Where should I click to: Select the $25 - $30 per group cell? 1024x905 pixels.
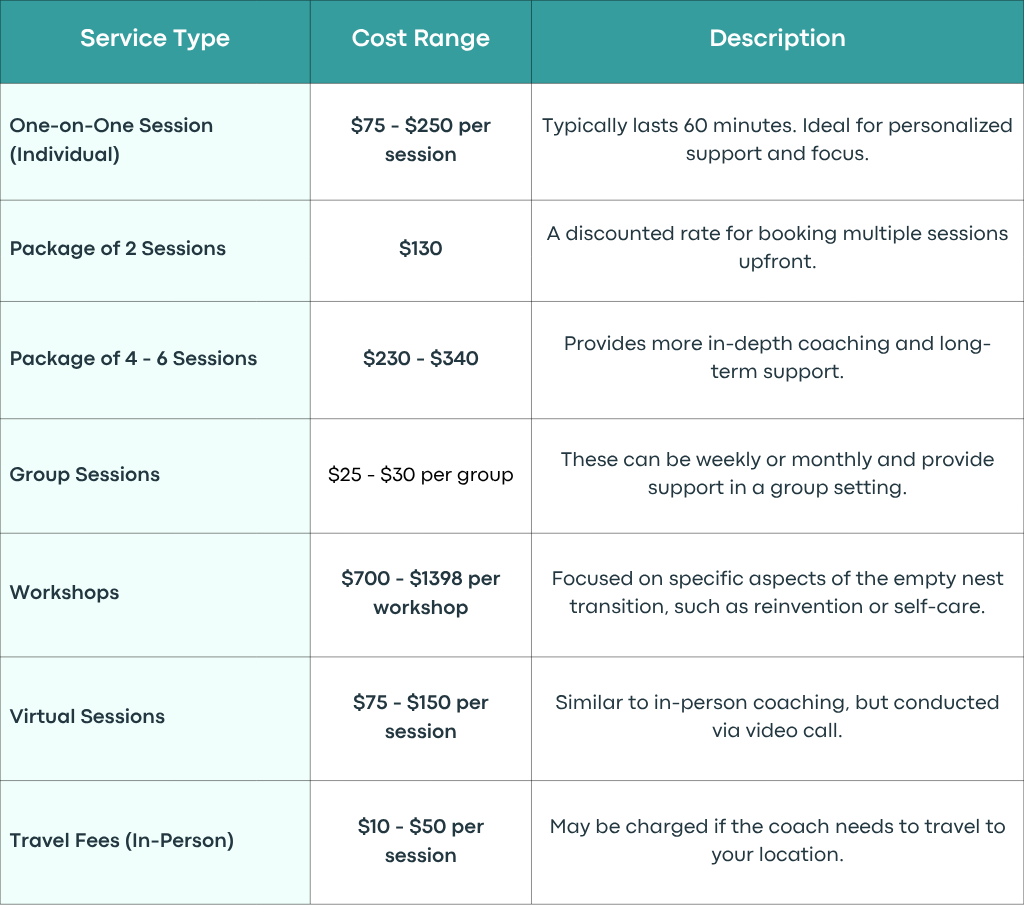point(421,475)
